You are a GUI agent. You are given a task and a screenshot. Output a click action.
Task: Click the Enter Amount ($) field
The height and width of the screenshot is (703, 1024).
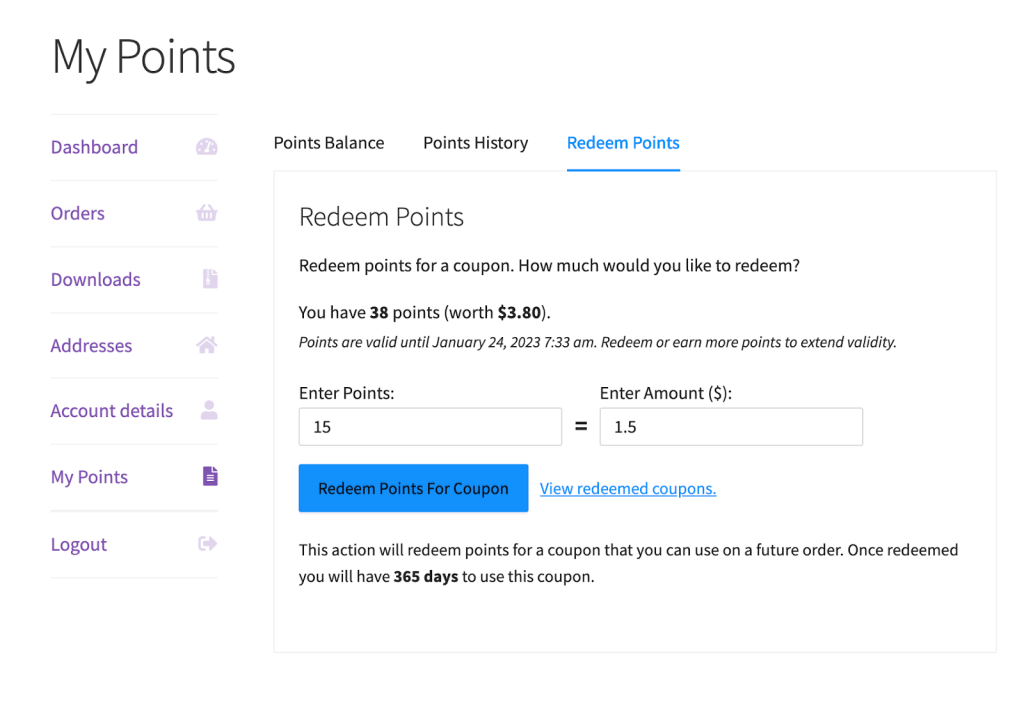tap(730, 427)
